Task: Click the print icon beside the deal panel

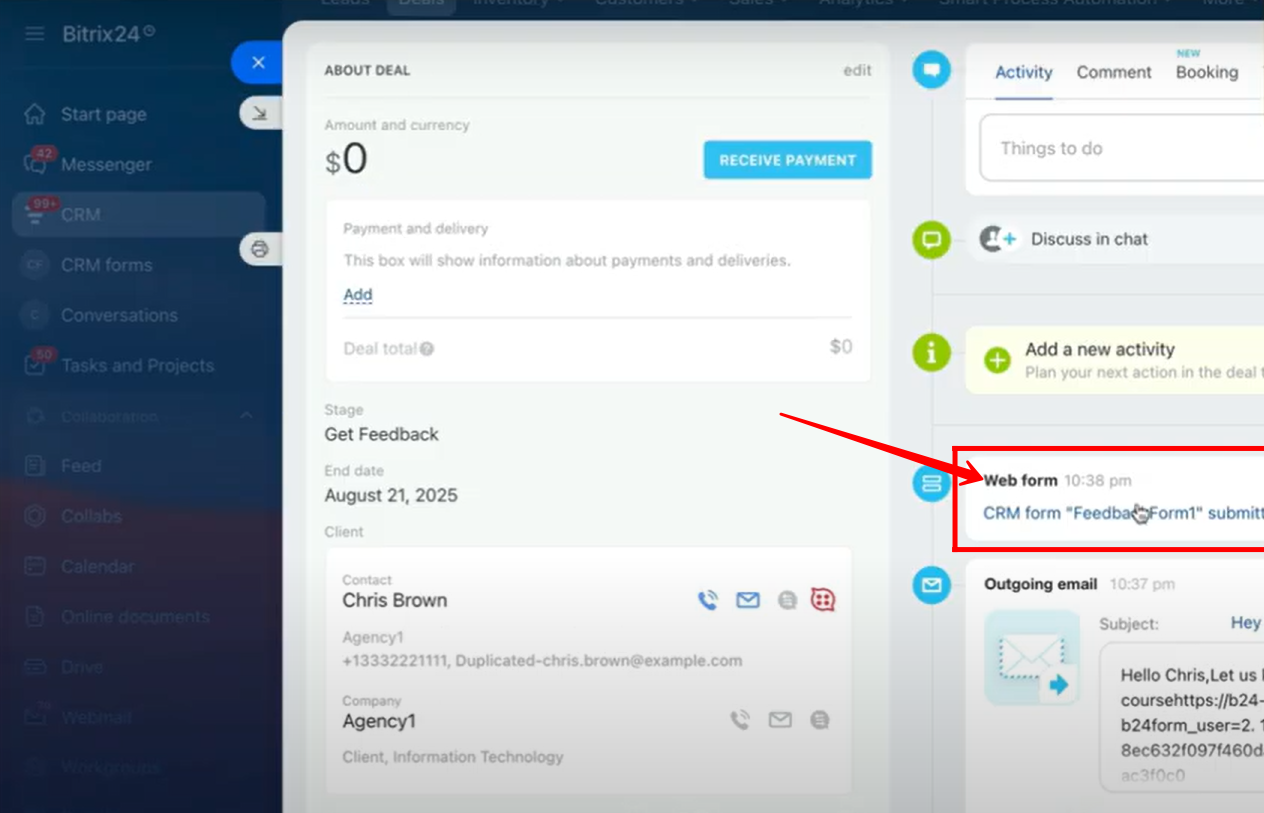Action: coord(260,249)
